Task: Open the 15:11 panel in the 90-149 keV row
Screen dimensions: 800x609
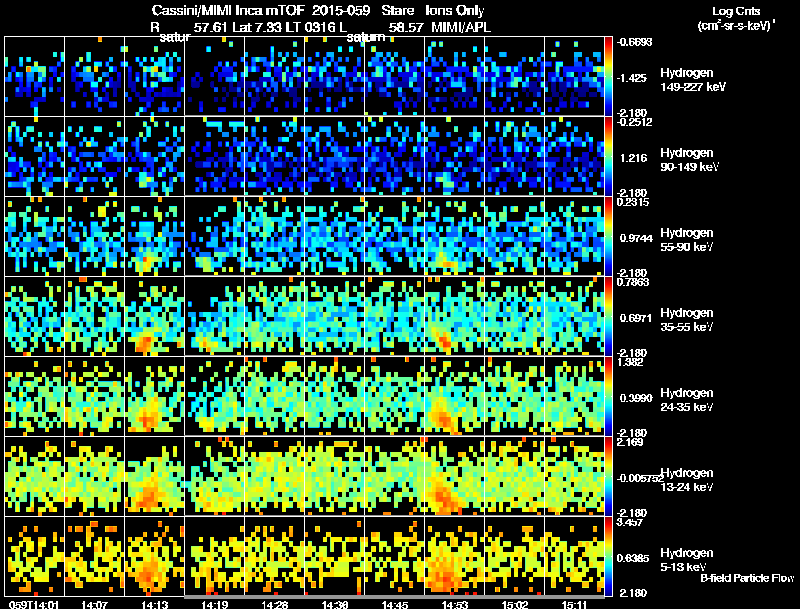Action: click(574, 156)
